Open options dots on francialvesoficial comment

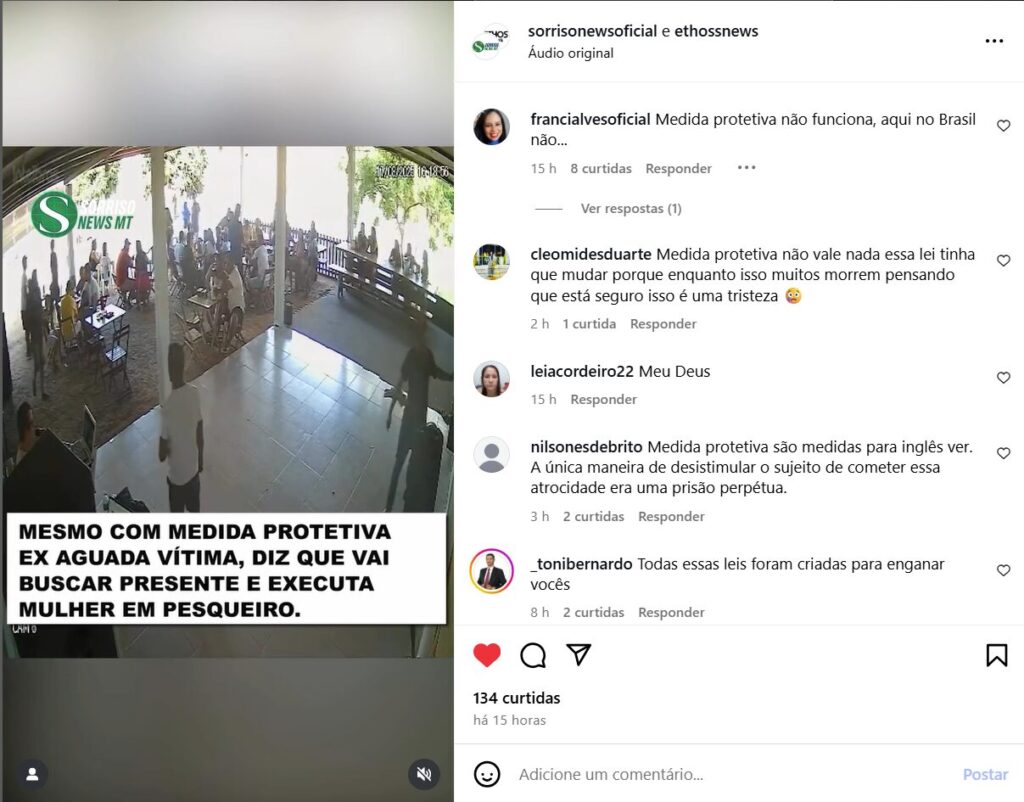coord(746,168)
